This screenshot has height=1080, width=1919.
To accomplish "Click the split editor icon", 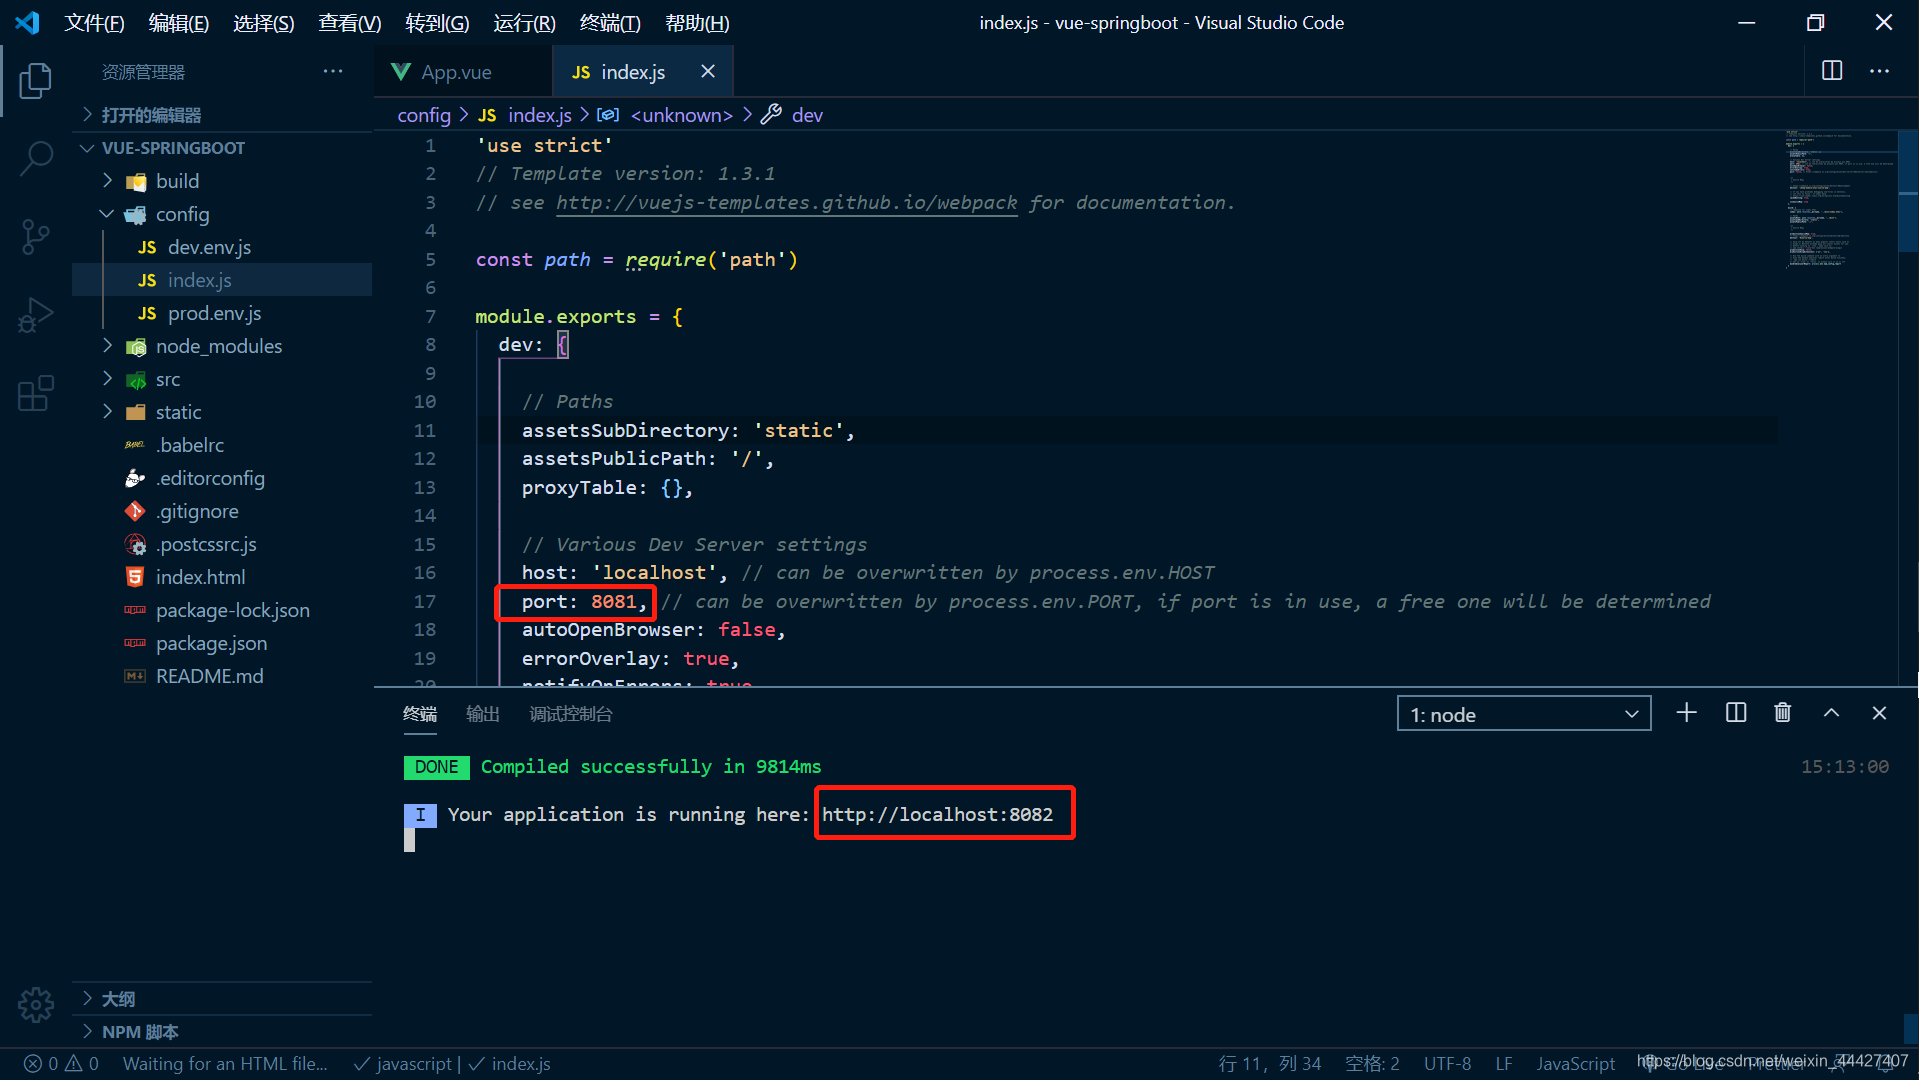I will tap(1832, 71).
